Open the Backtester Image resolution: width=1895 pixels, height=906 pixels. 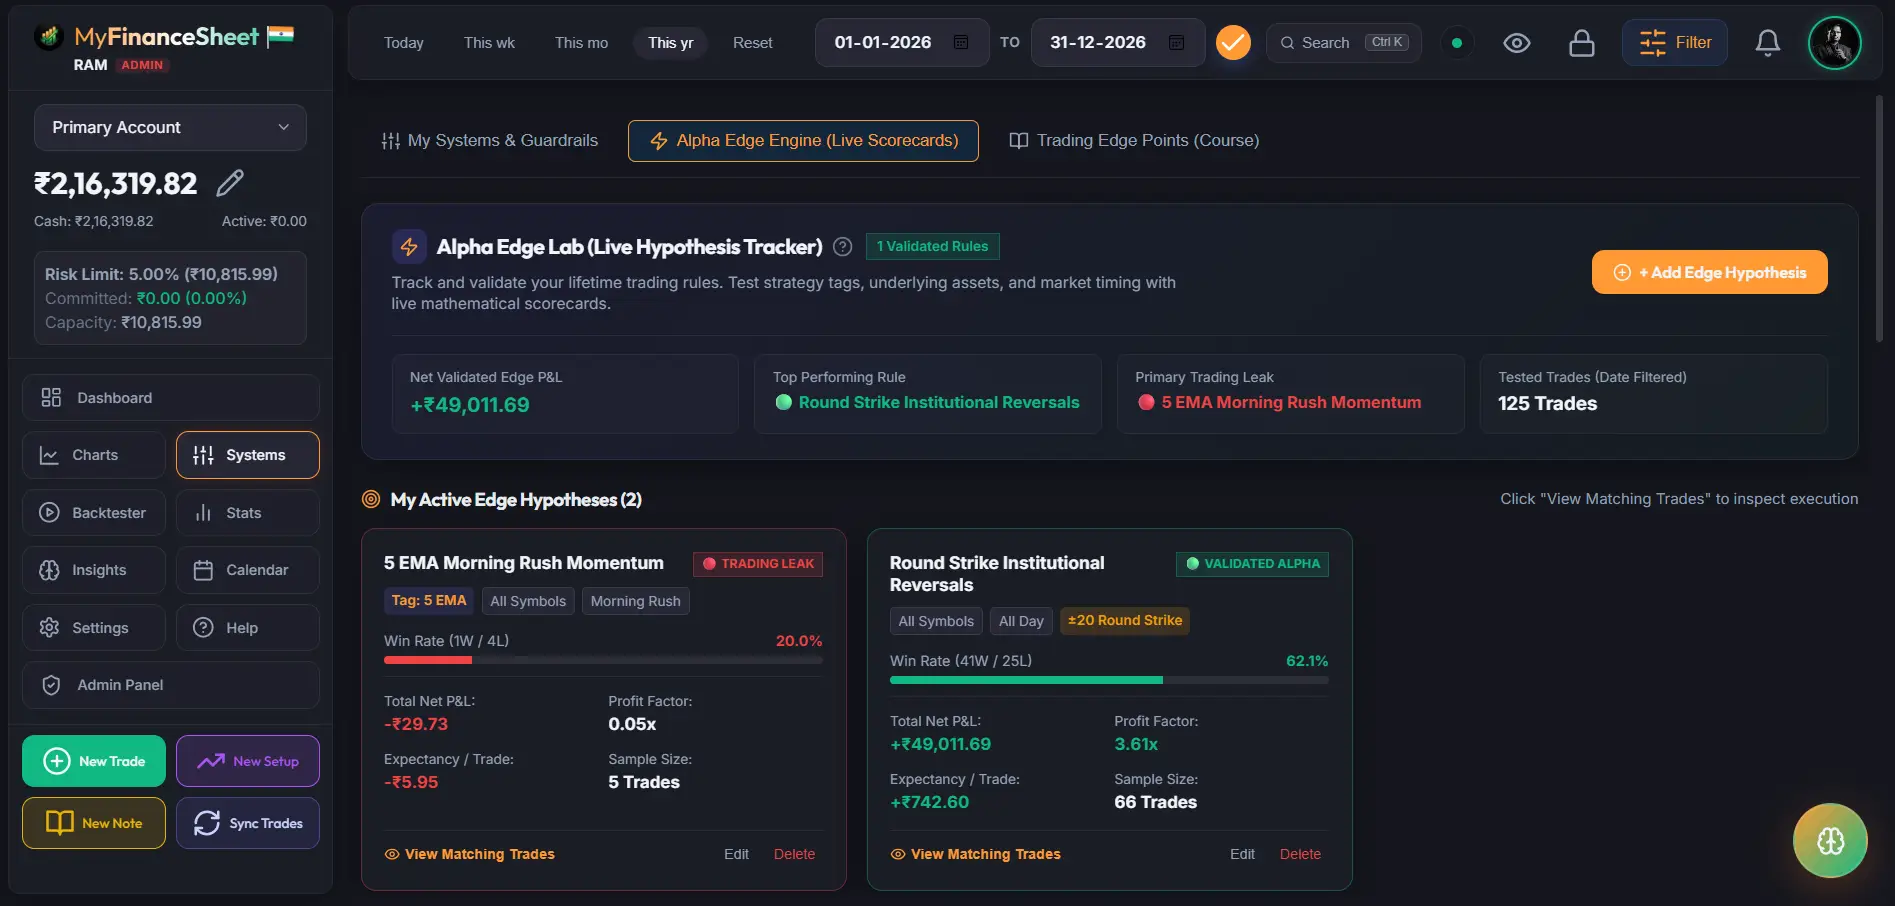(94, 513)
